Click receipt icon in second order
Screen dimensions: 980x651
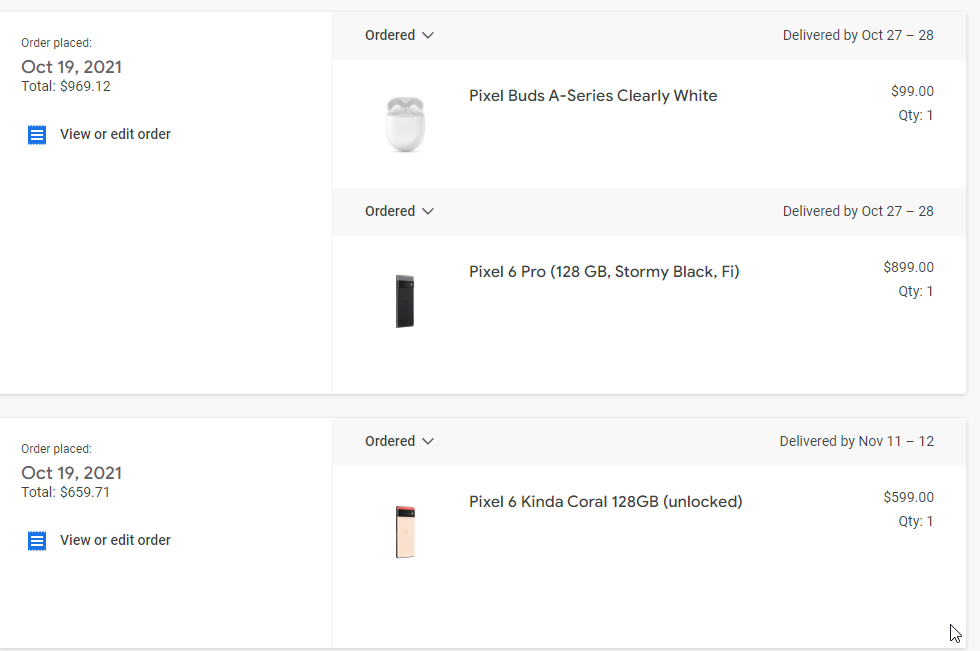coord(37,541)
